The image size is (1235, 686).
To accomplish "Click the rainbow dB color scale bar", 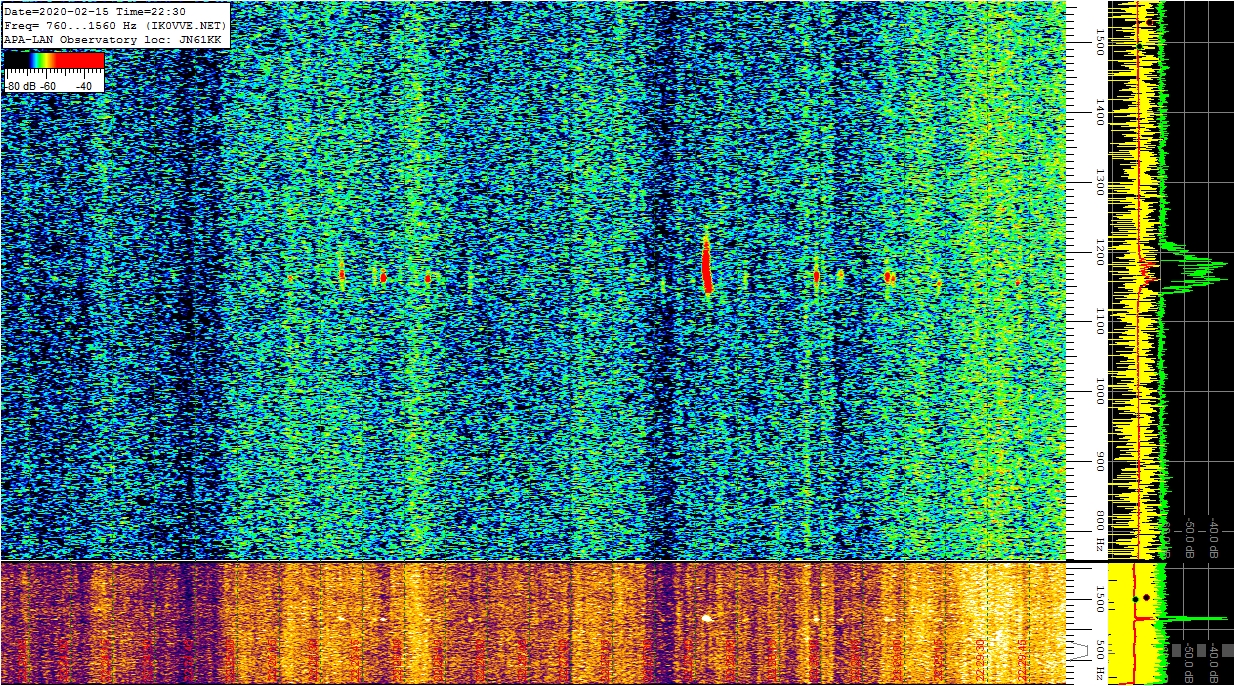I will pos(54,61).
